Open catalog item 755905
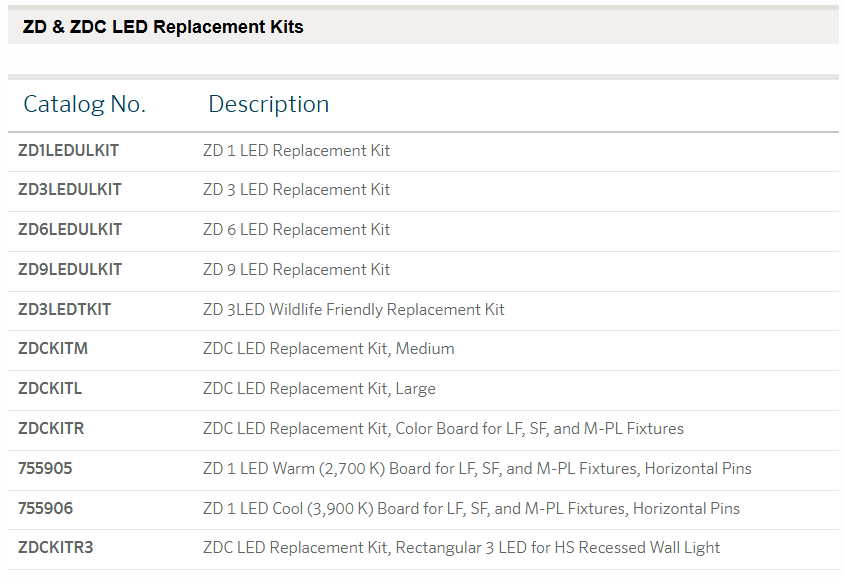 (45, 469)
